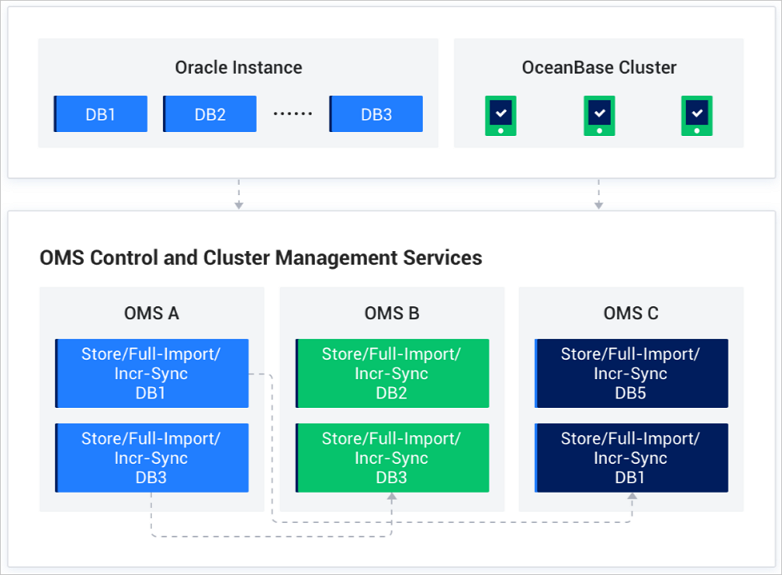Click the left OceanBase Cluster server icon
The width and height of the screenshot is (782, 575).
click(x=500, y=115)
